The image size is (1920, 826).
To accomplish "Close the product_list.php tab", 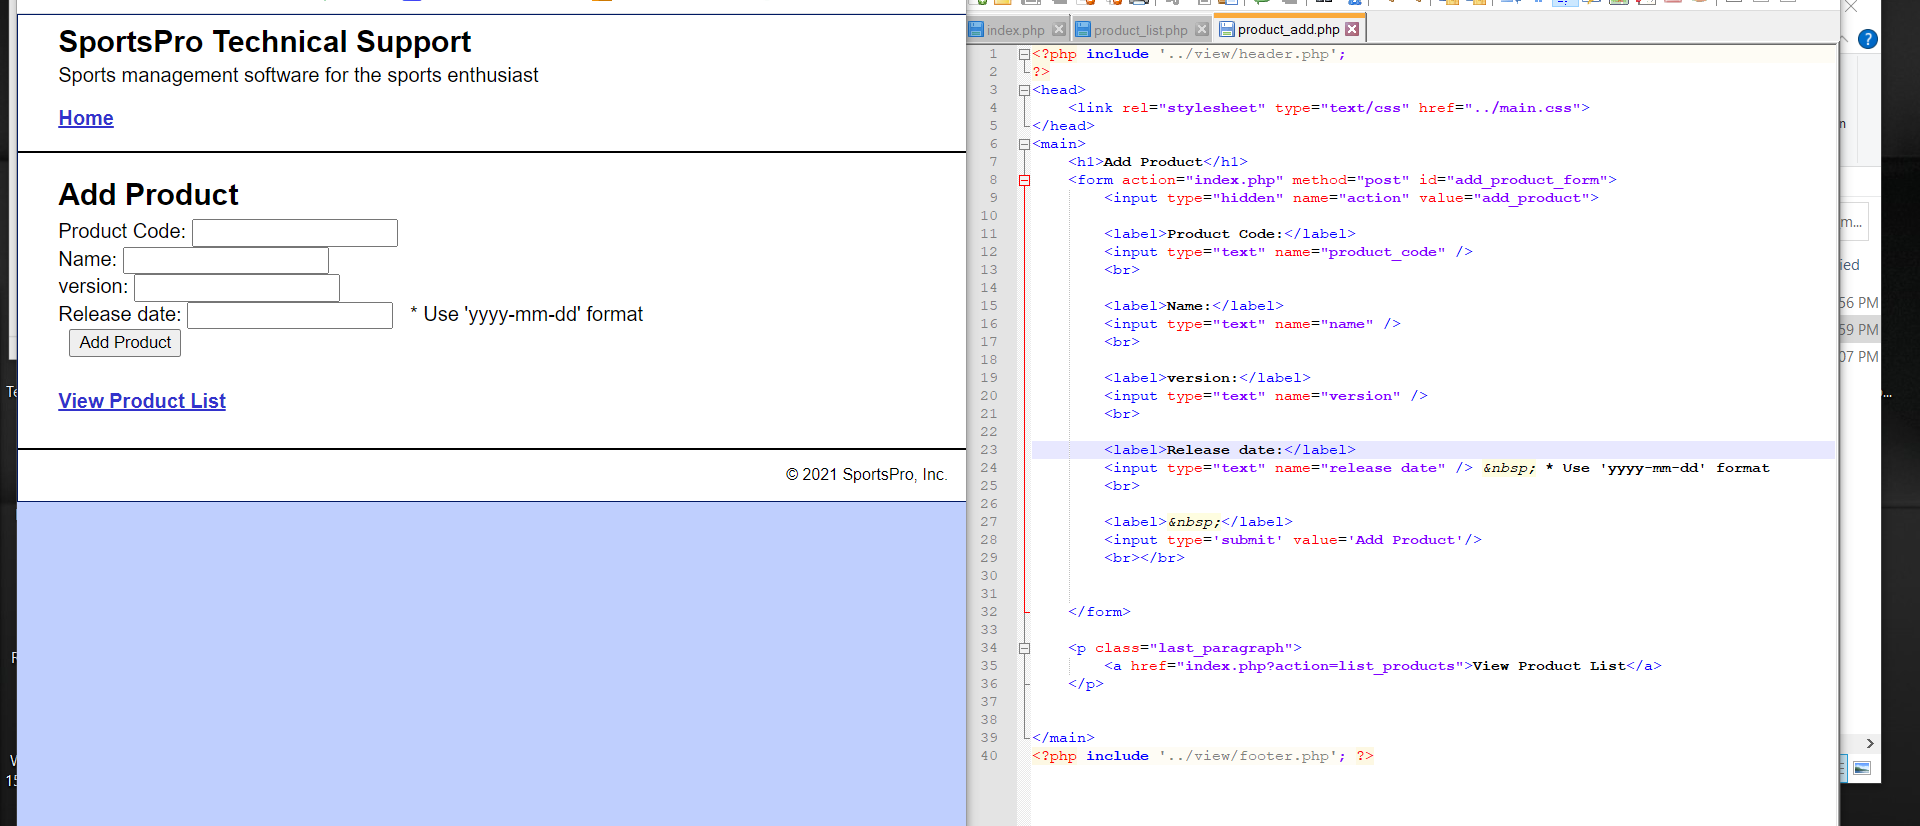I will (1202, 30).
